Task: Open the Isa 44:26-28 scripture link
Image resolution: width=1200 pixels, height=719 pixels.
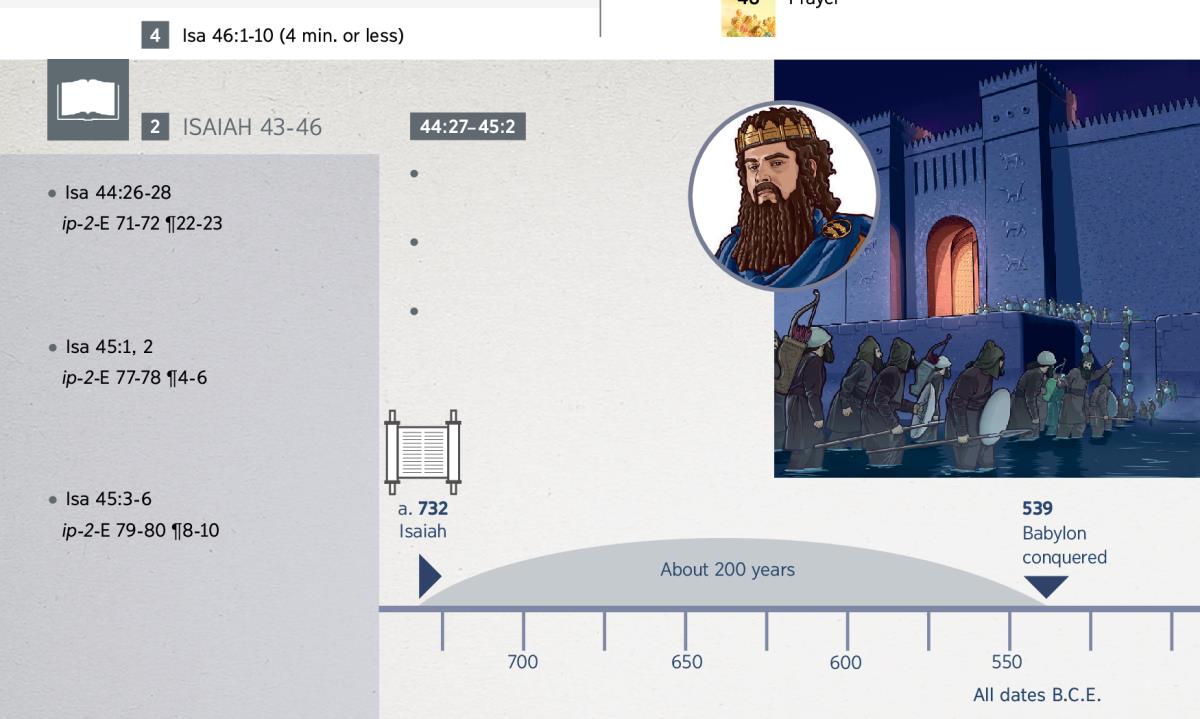Action: 118,192
